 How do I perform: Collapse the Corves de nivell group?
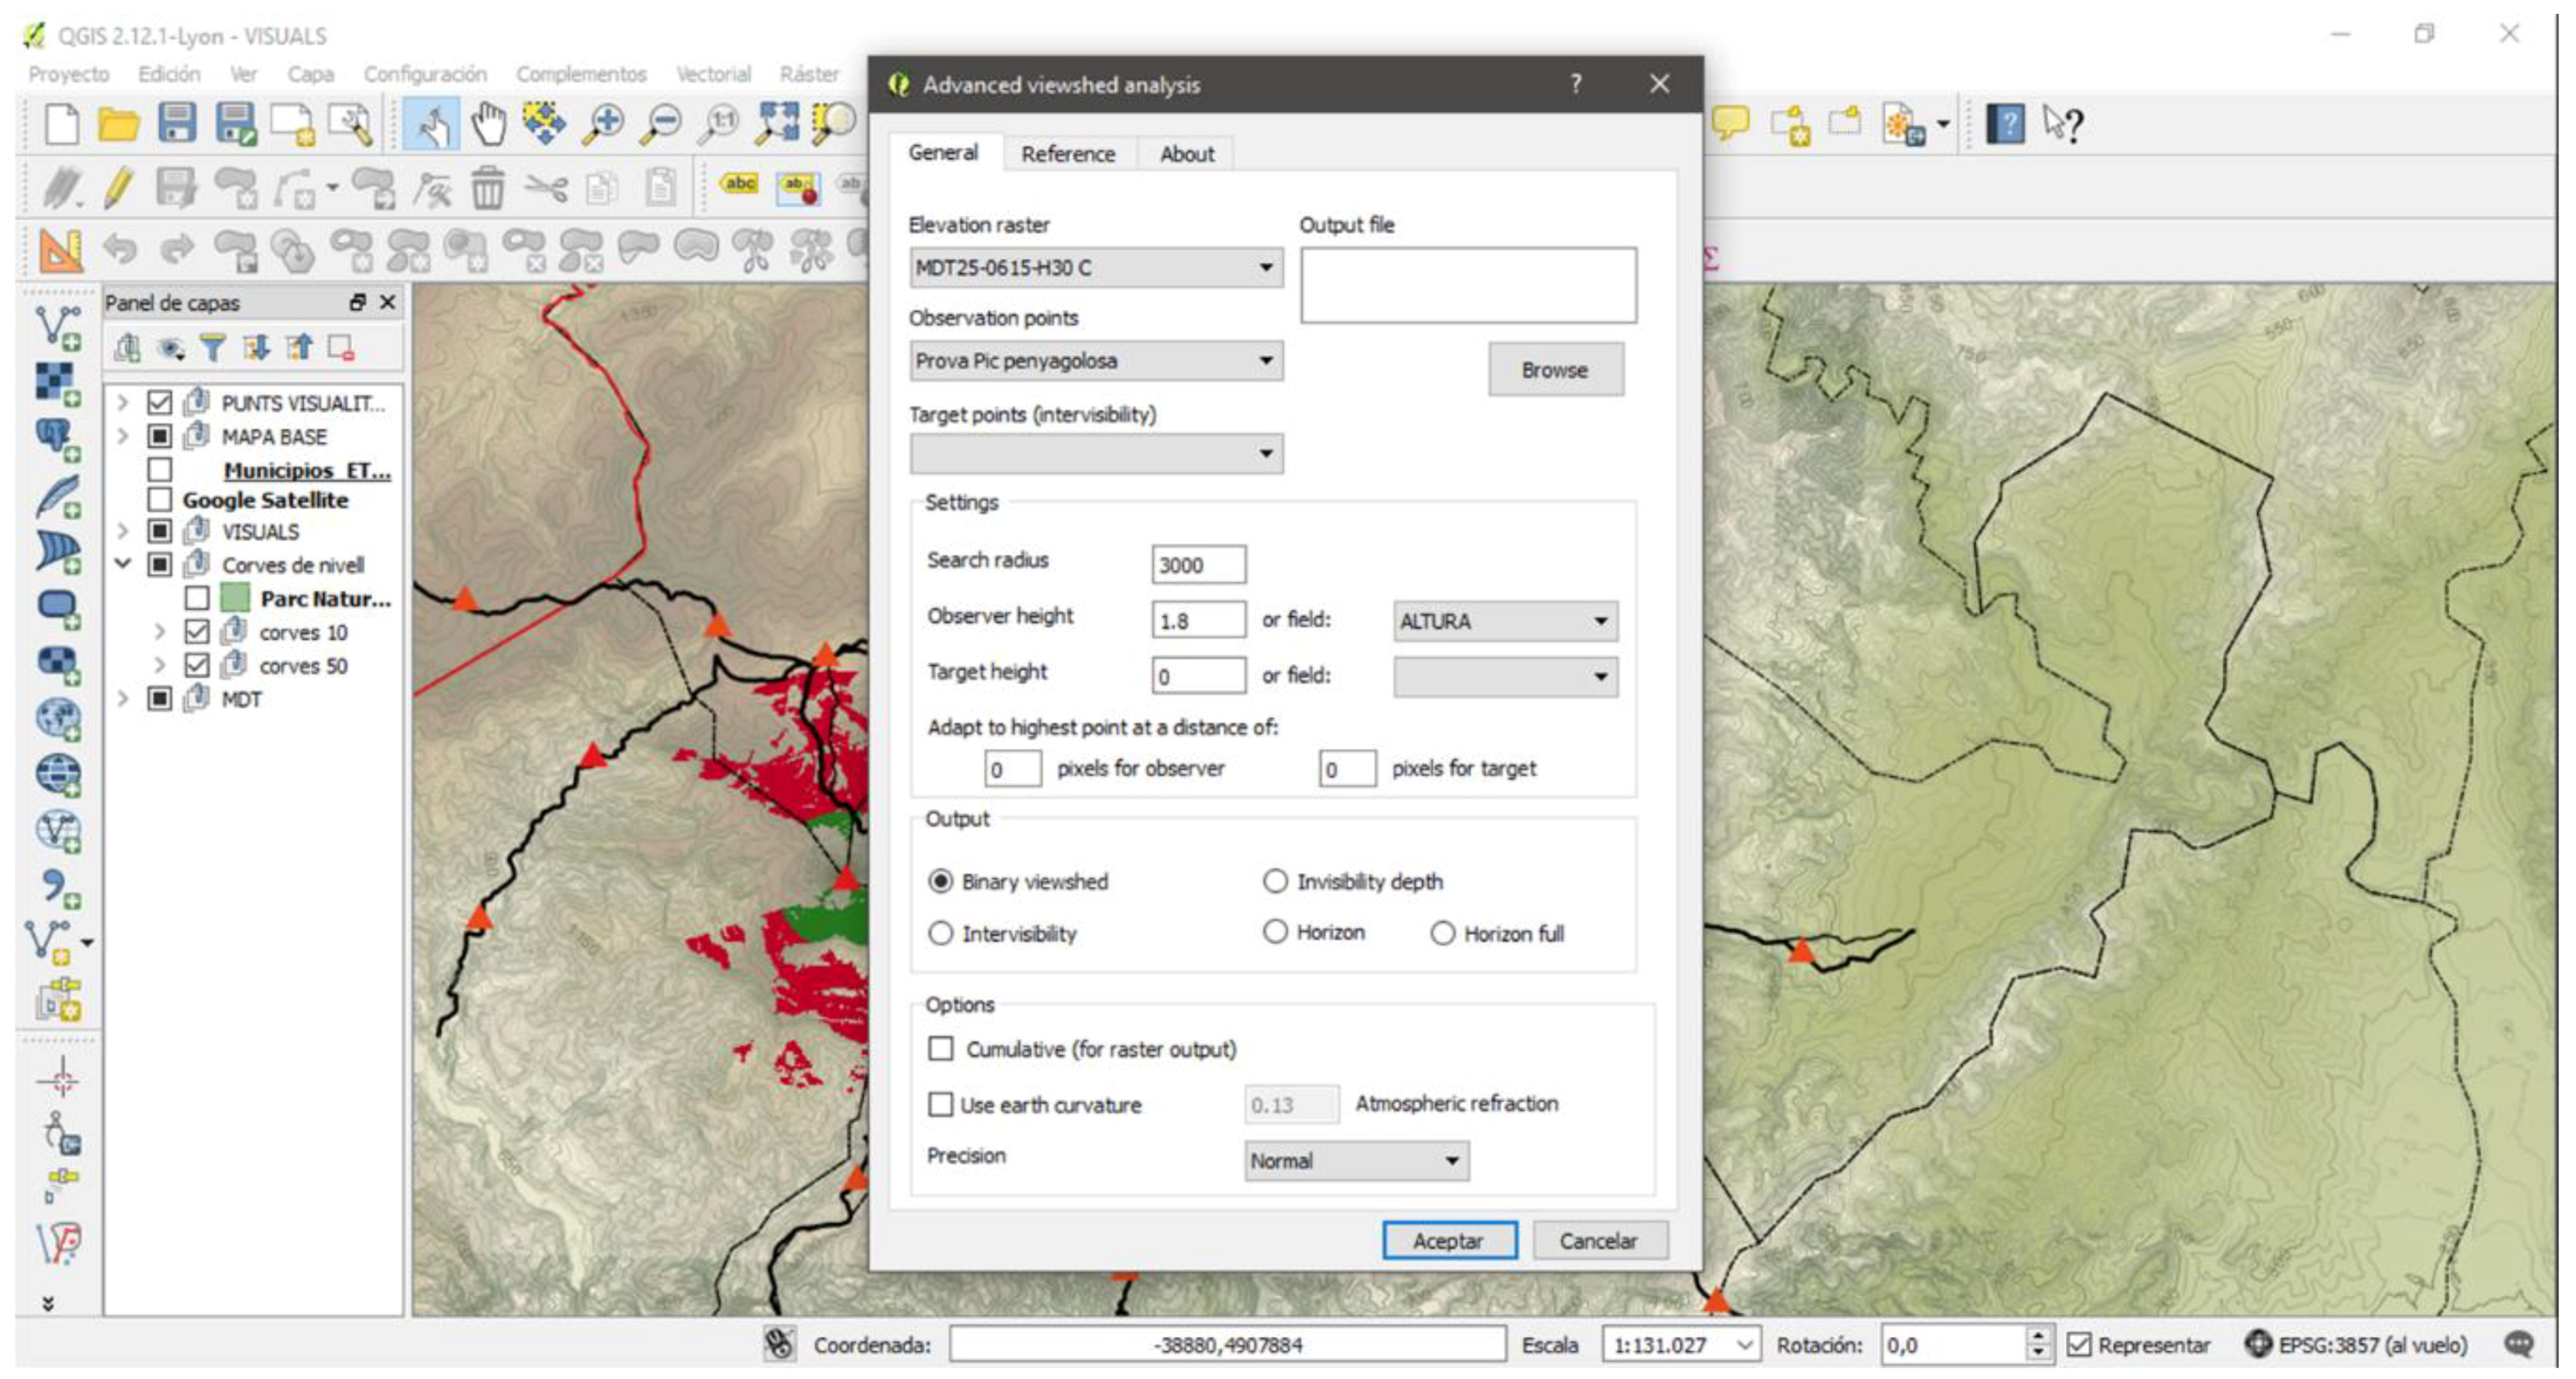123,564
